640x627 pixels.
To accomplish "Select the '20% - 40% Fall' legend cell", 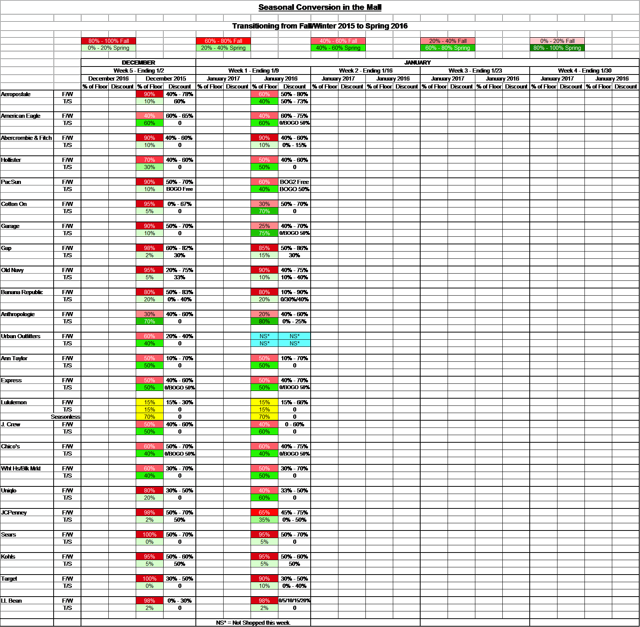I will click(x=448, y=41).
